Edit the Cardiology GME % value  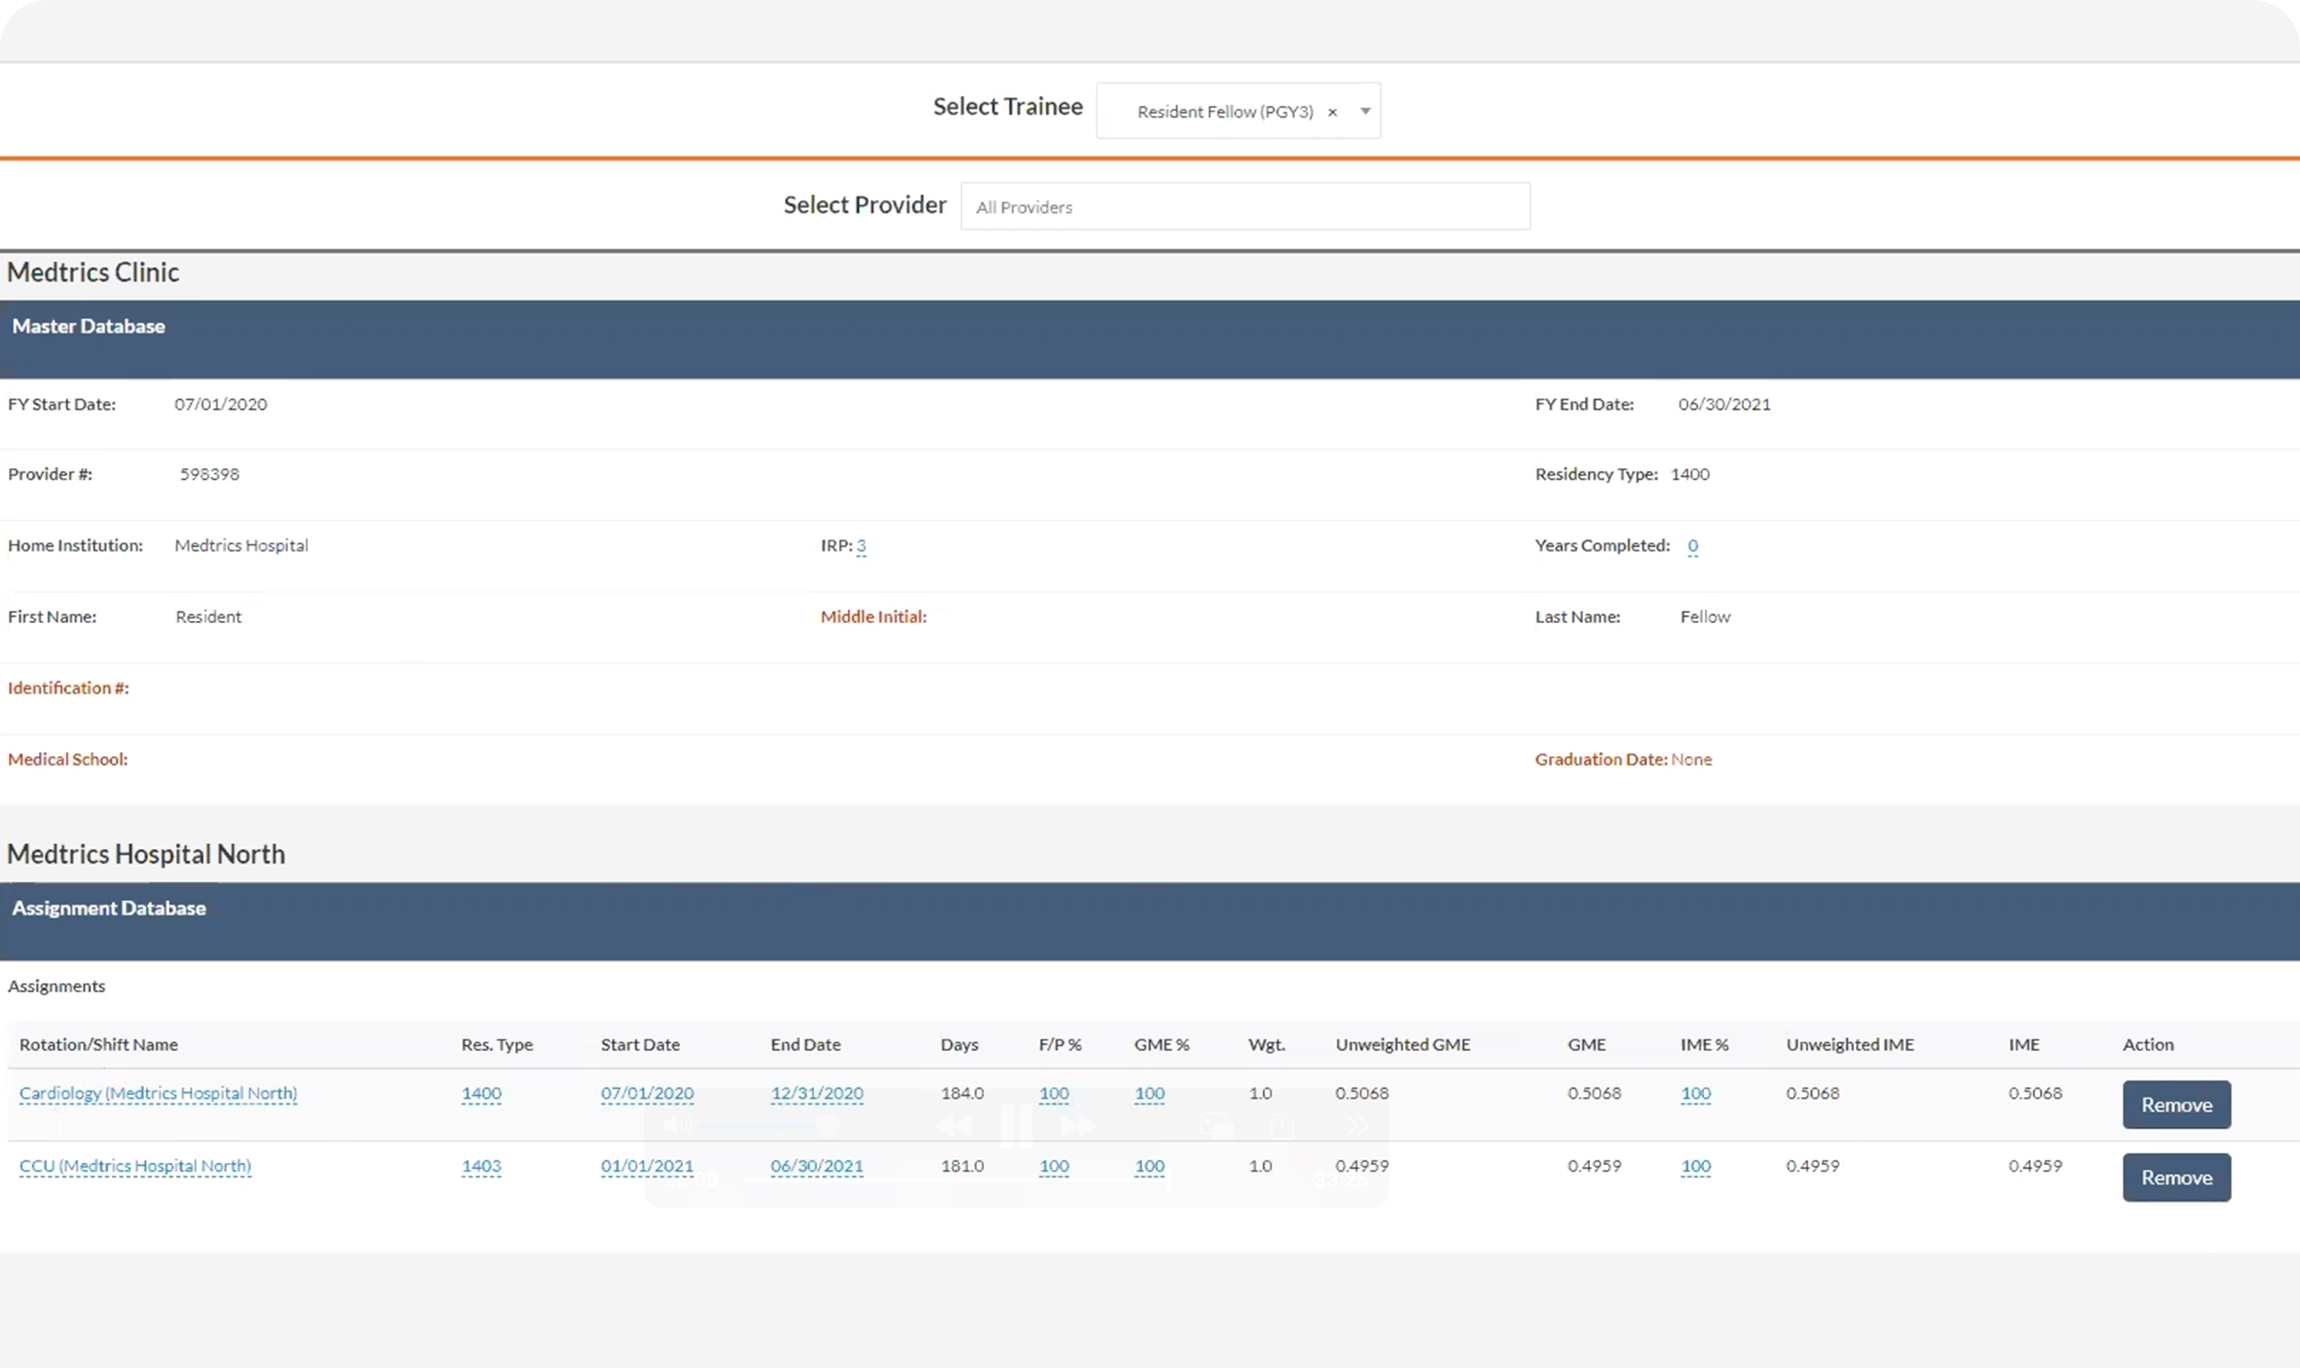(1149, 1094)
